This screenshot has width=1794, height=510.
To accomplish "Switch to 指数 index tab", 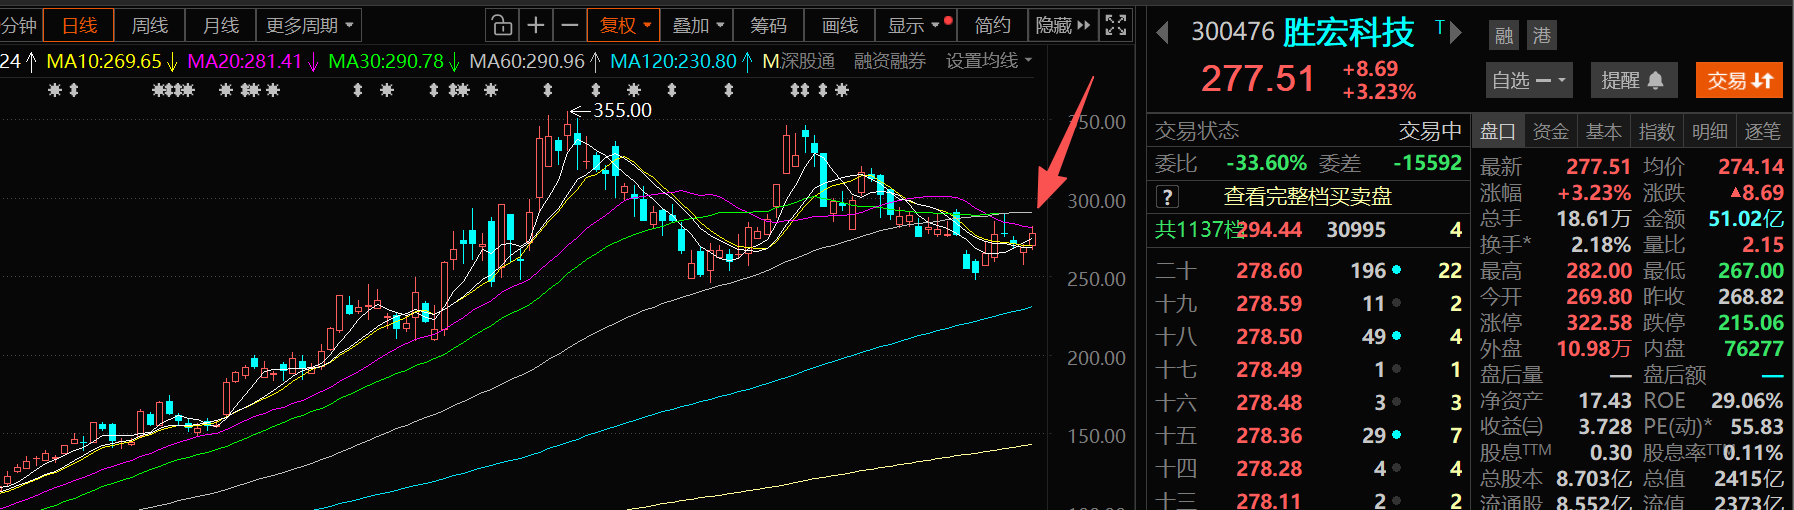I will (1656, 131).
